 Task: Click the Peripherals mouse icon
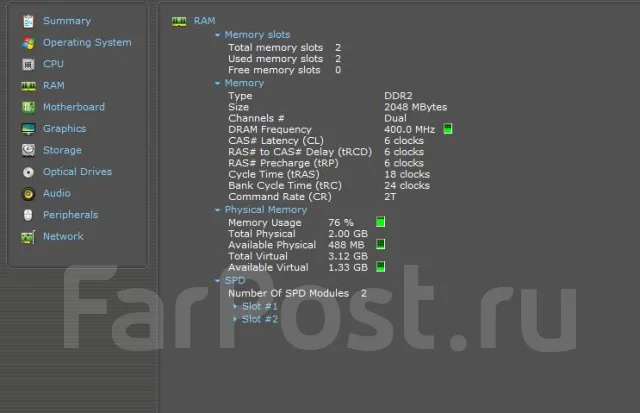(28, 215)
